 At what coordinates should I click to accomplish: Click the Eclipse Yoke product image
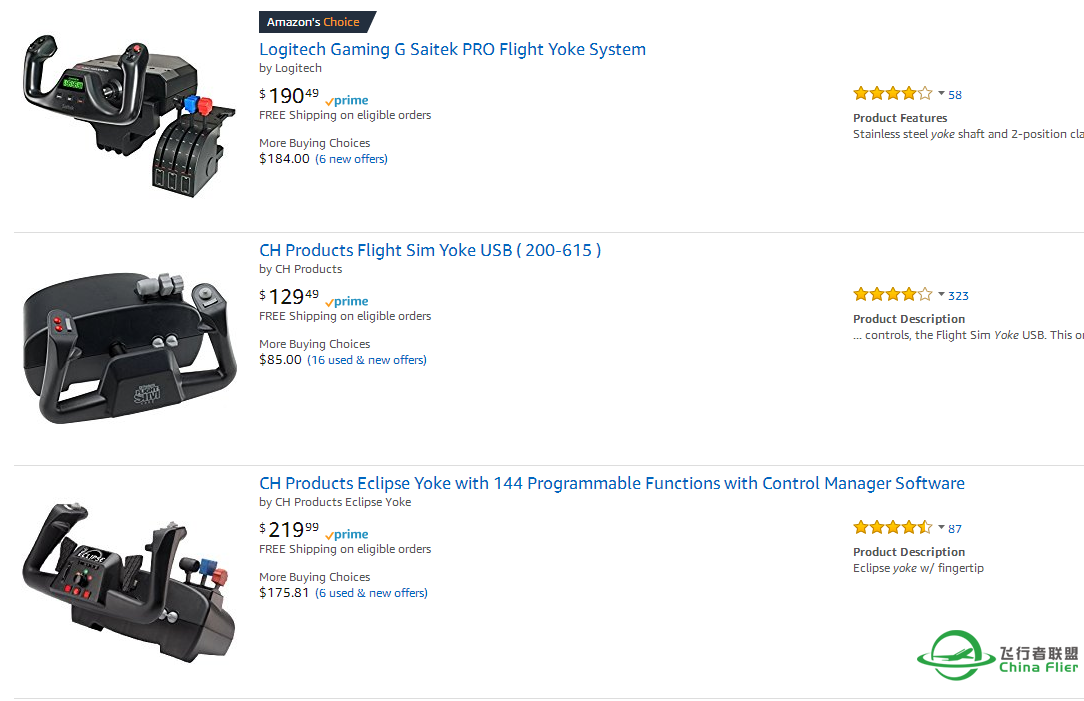(129, 581)
